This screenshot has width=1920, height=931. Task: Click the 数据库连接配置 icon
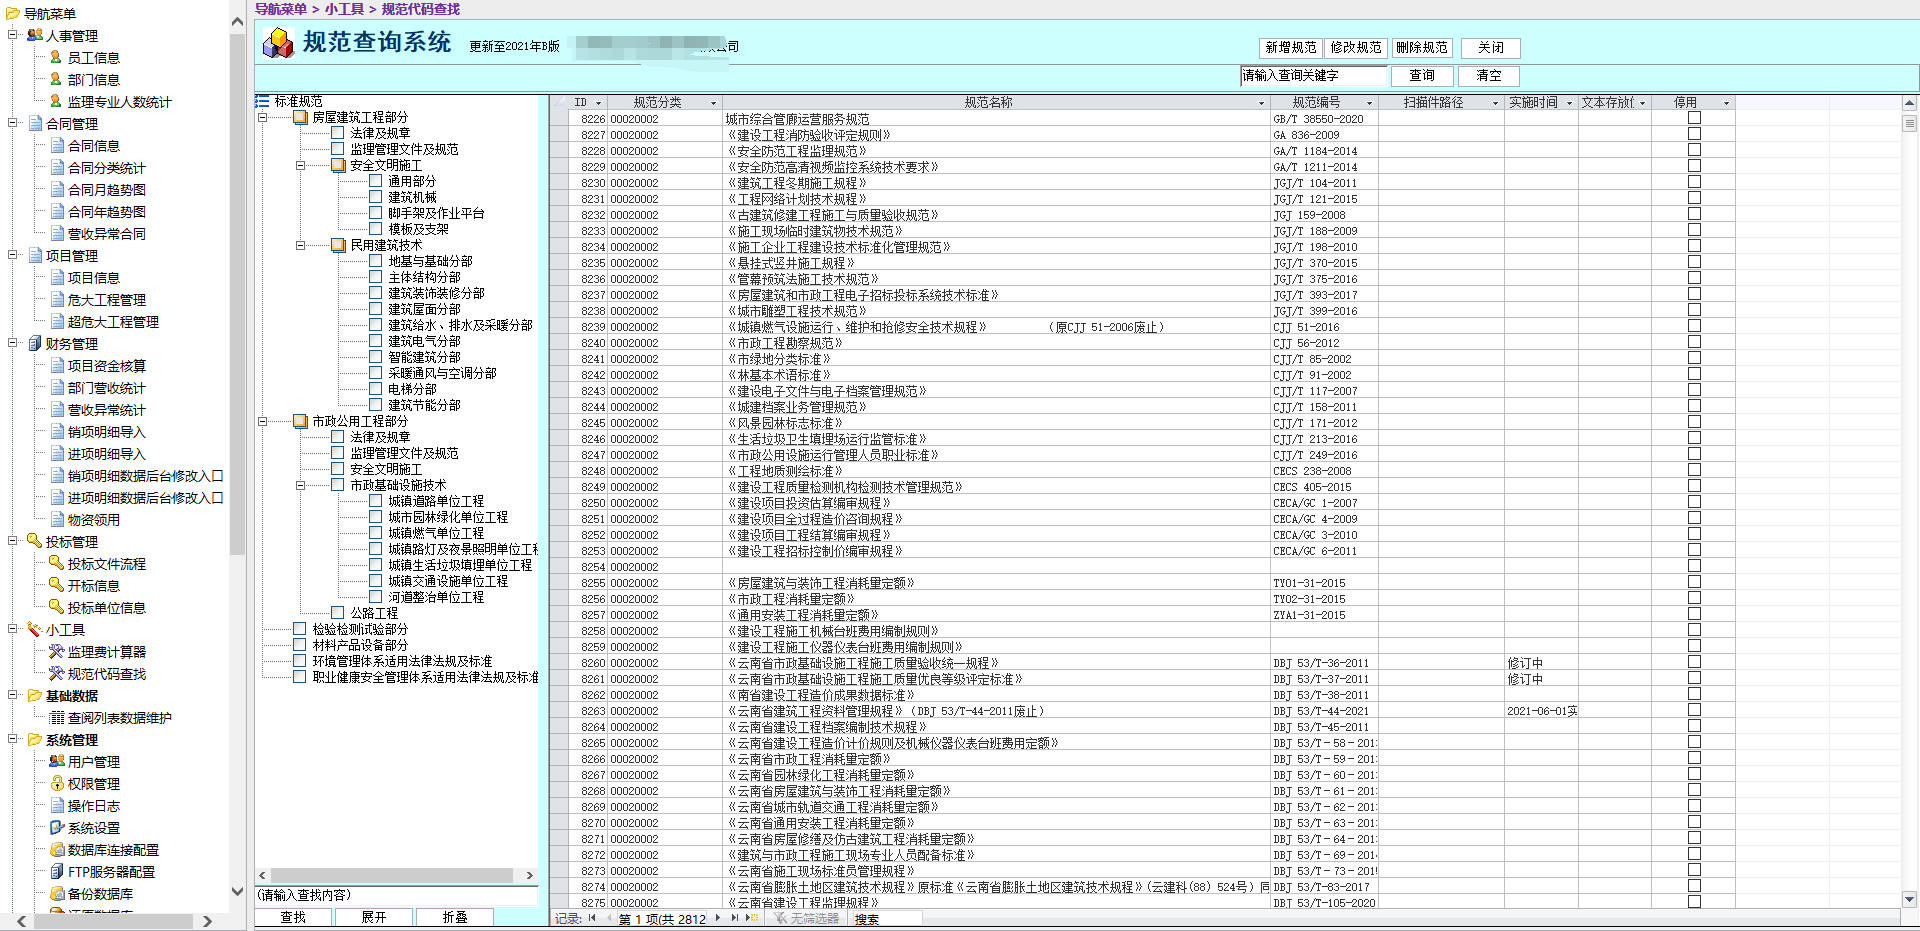pos(57,849)
